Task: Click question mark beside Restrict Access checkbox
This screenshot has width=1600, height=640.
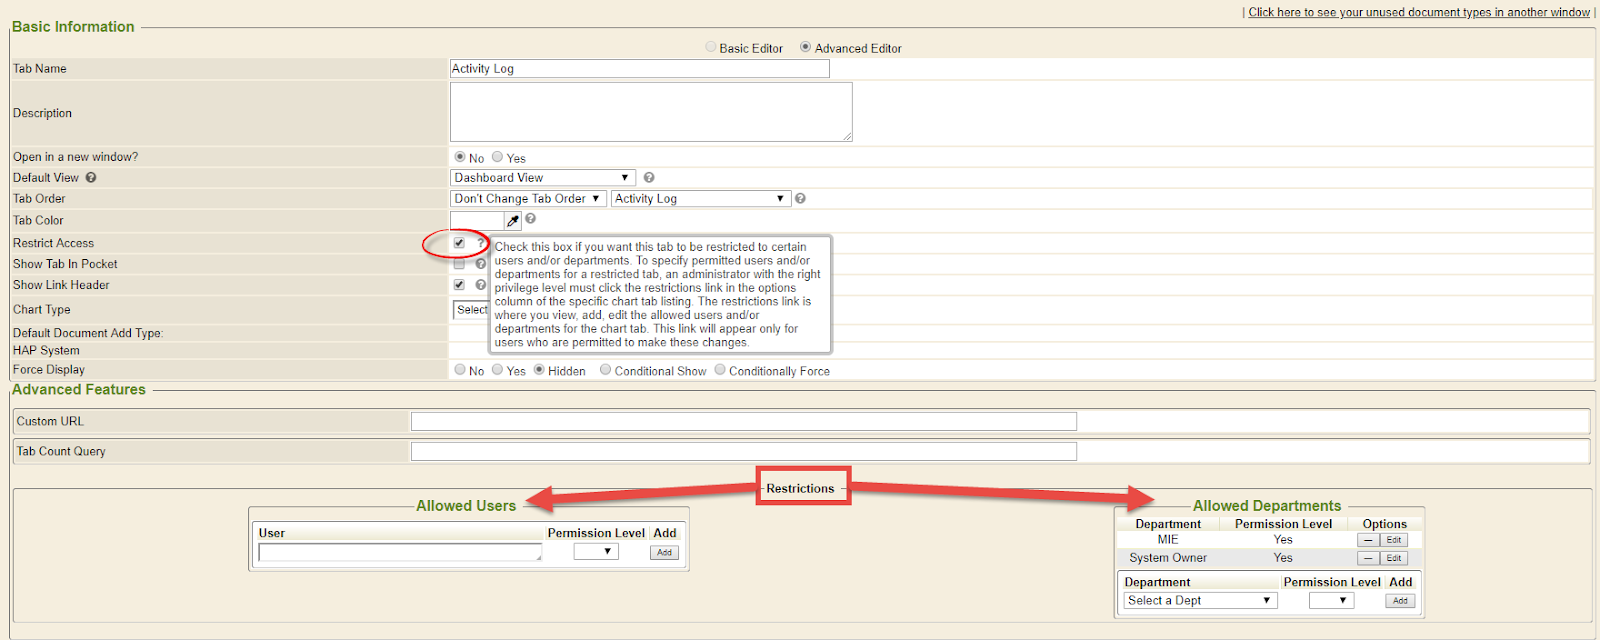Action: click(480, 243)
